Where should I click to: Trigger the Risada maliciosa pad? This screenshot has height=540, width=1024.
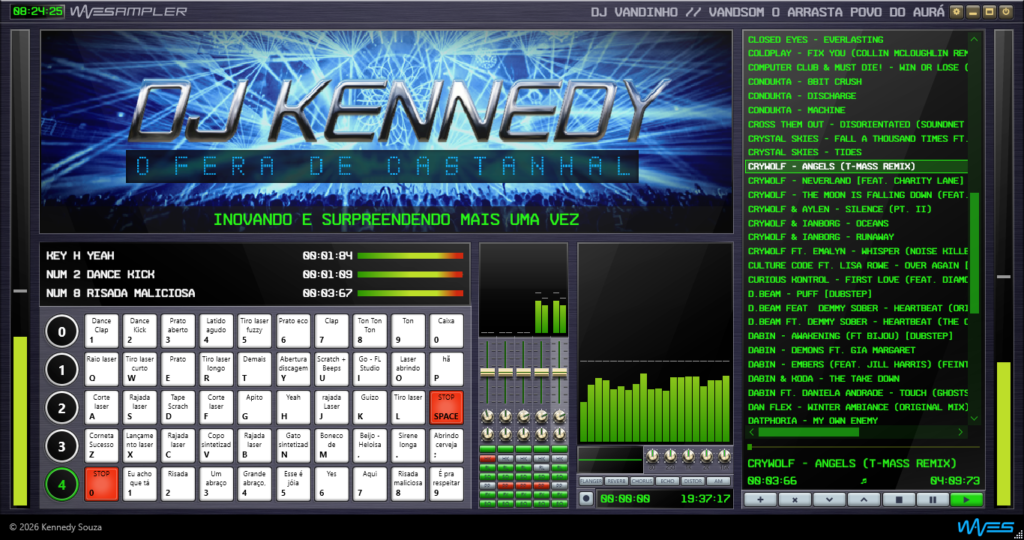tap(408, 483)
